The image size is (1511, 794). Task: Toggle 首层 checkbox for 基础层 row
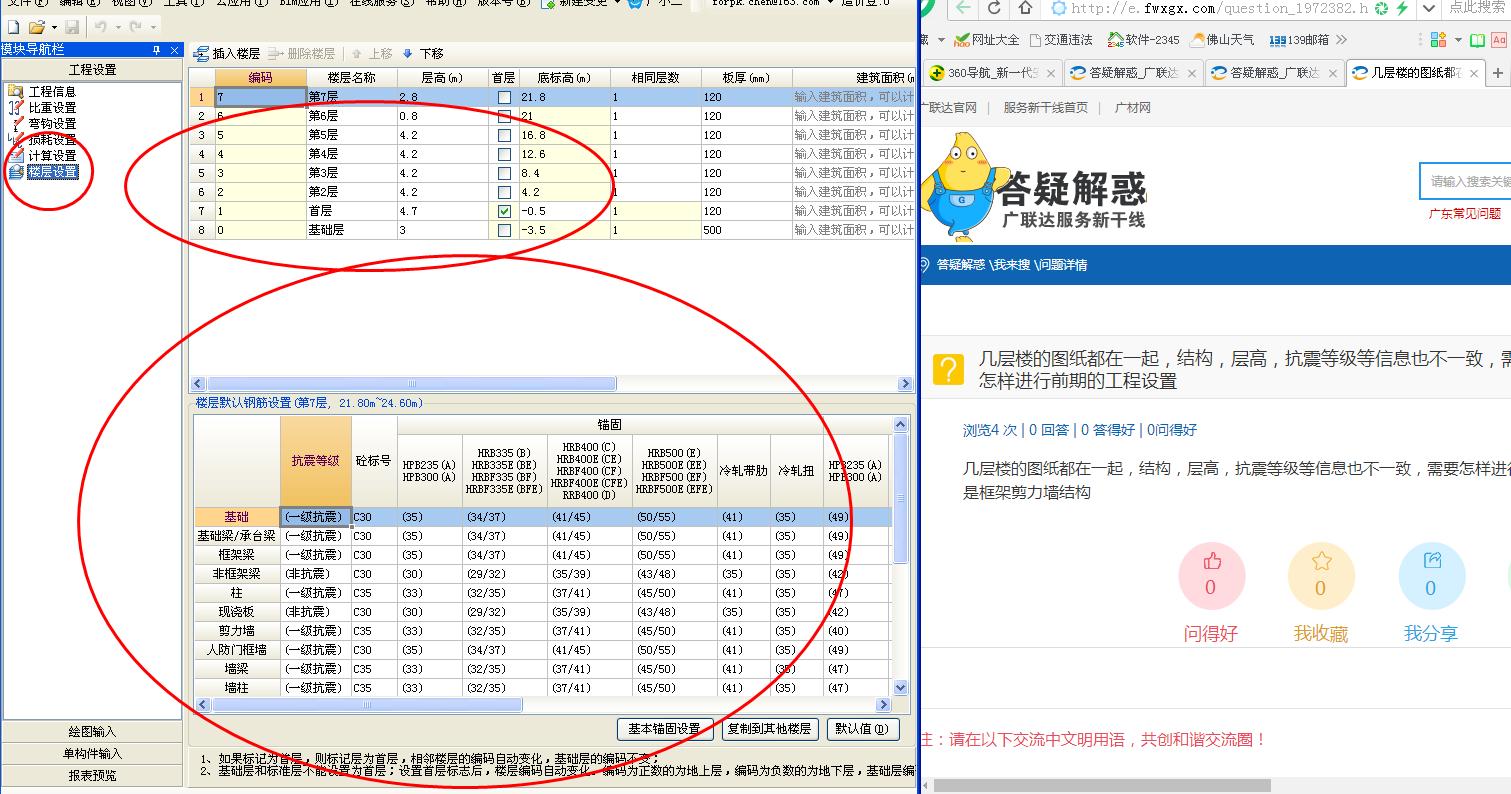(x=504, y=230)
